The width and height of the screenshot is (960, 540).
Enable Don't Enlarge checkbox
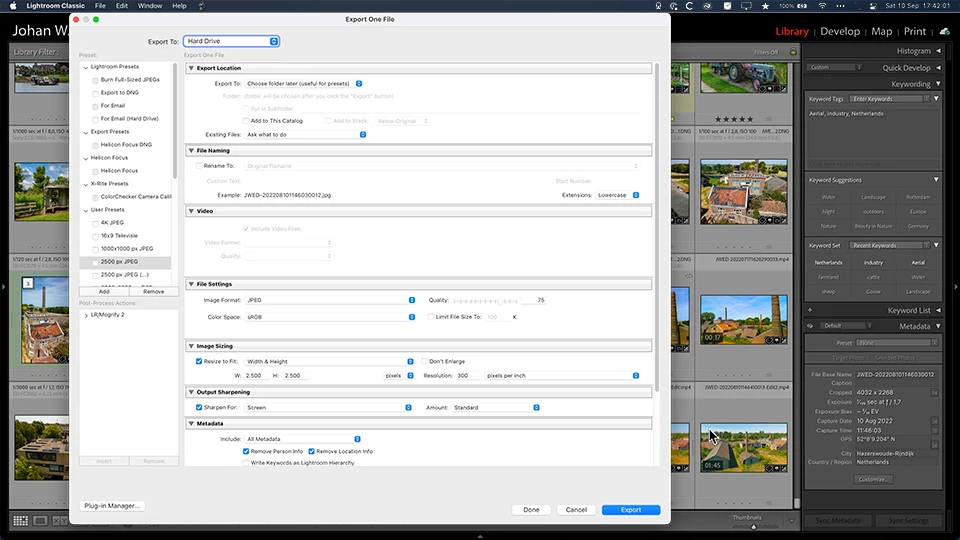[x=424, y=361]
